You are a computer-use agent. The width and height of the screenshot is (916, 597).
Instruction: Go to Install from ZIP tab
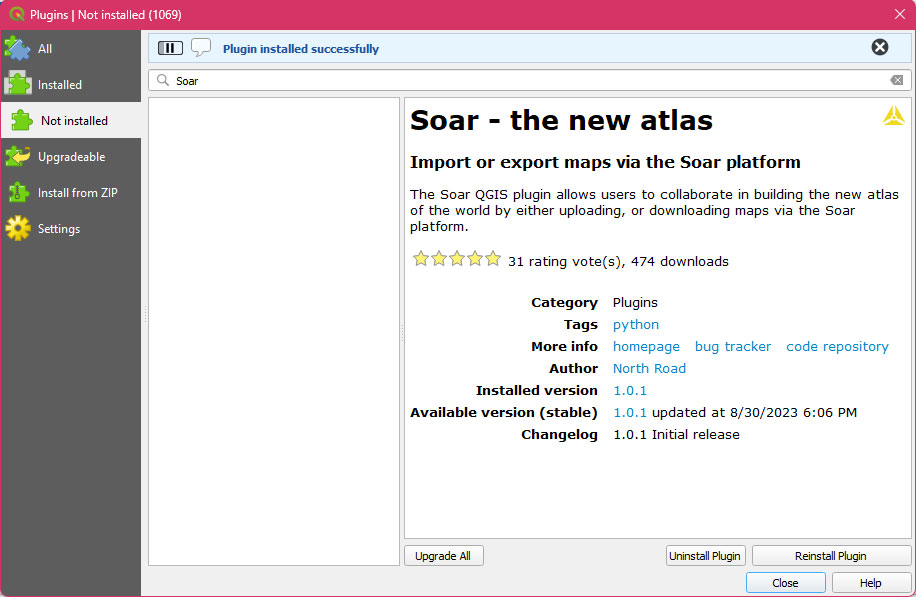pyautogui.click(x=70, y=193)
